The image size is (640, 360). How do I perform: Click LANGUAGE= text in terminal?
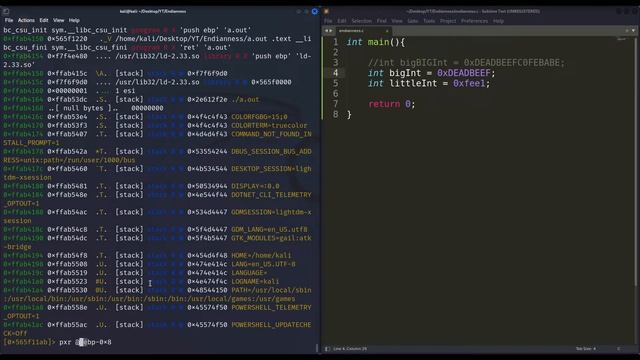(249, 273)
